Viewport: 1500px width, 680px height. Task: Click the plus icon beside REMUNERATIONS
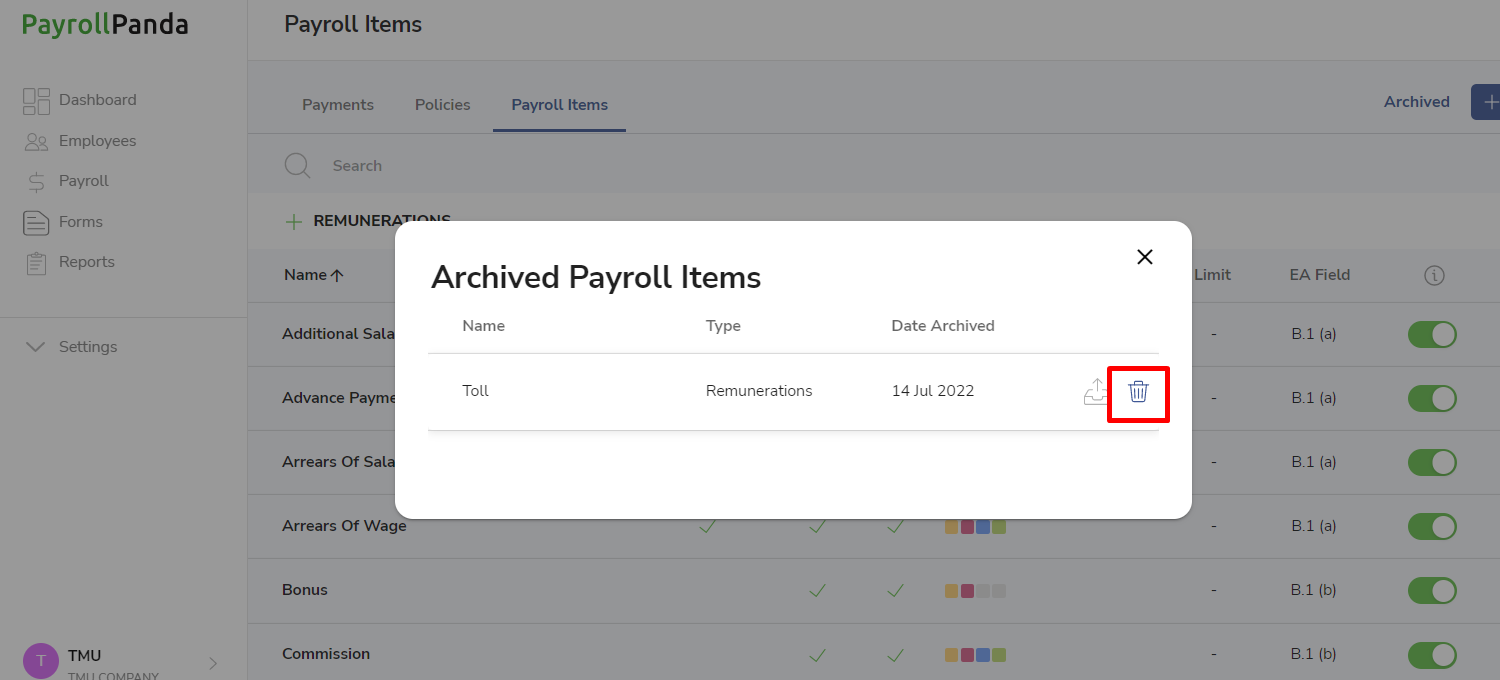pyautogui.click(x=293, y=221)
